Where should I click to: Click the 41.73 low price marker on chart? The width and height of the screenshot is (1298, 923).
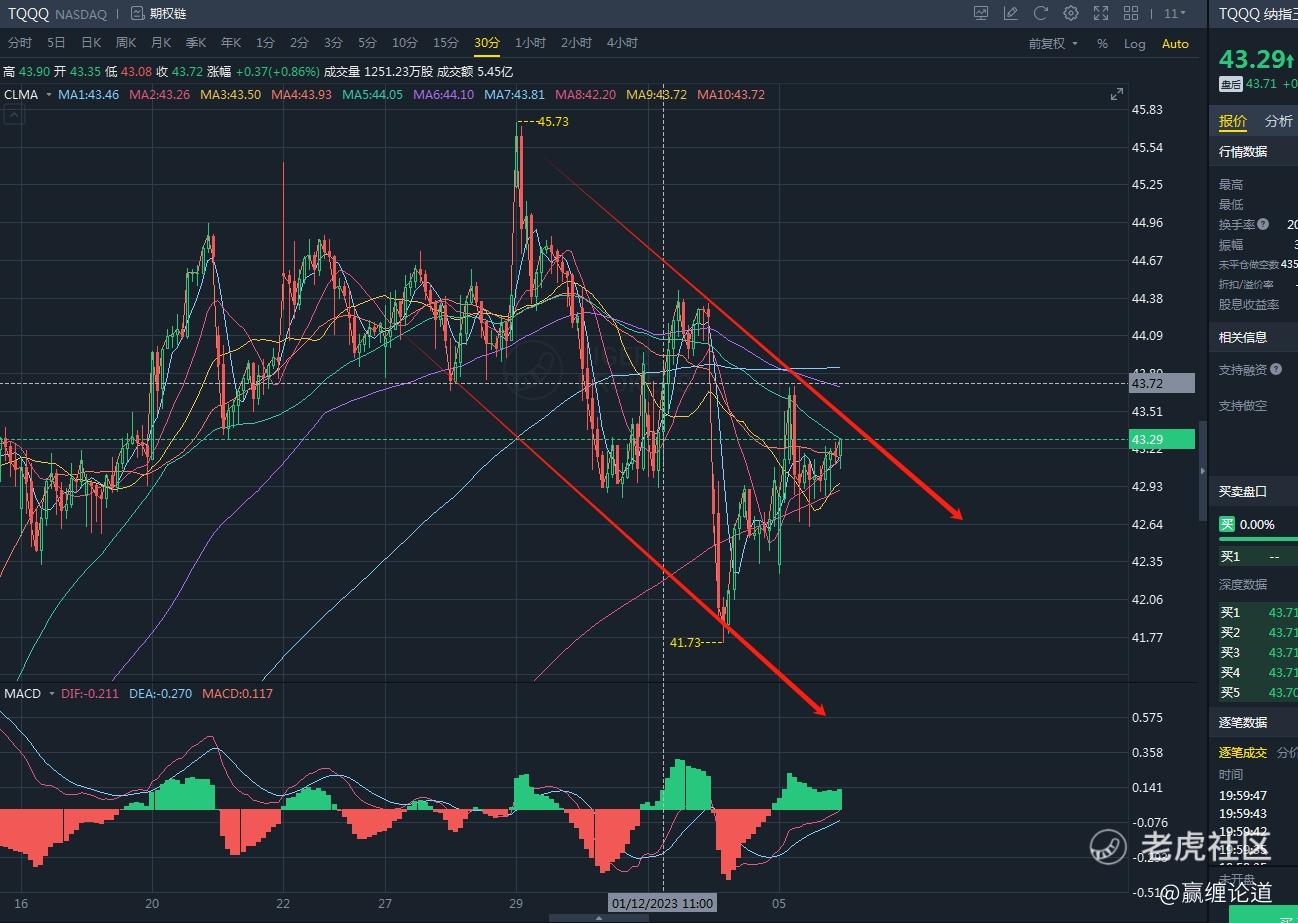[686, 642]
